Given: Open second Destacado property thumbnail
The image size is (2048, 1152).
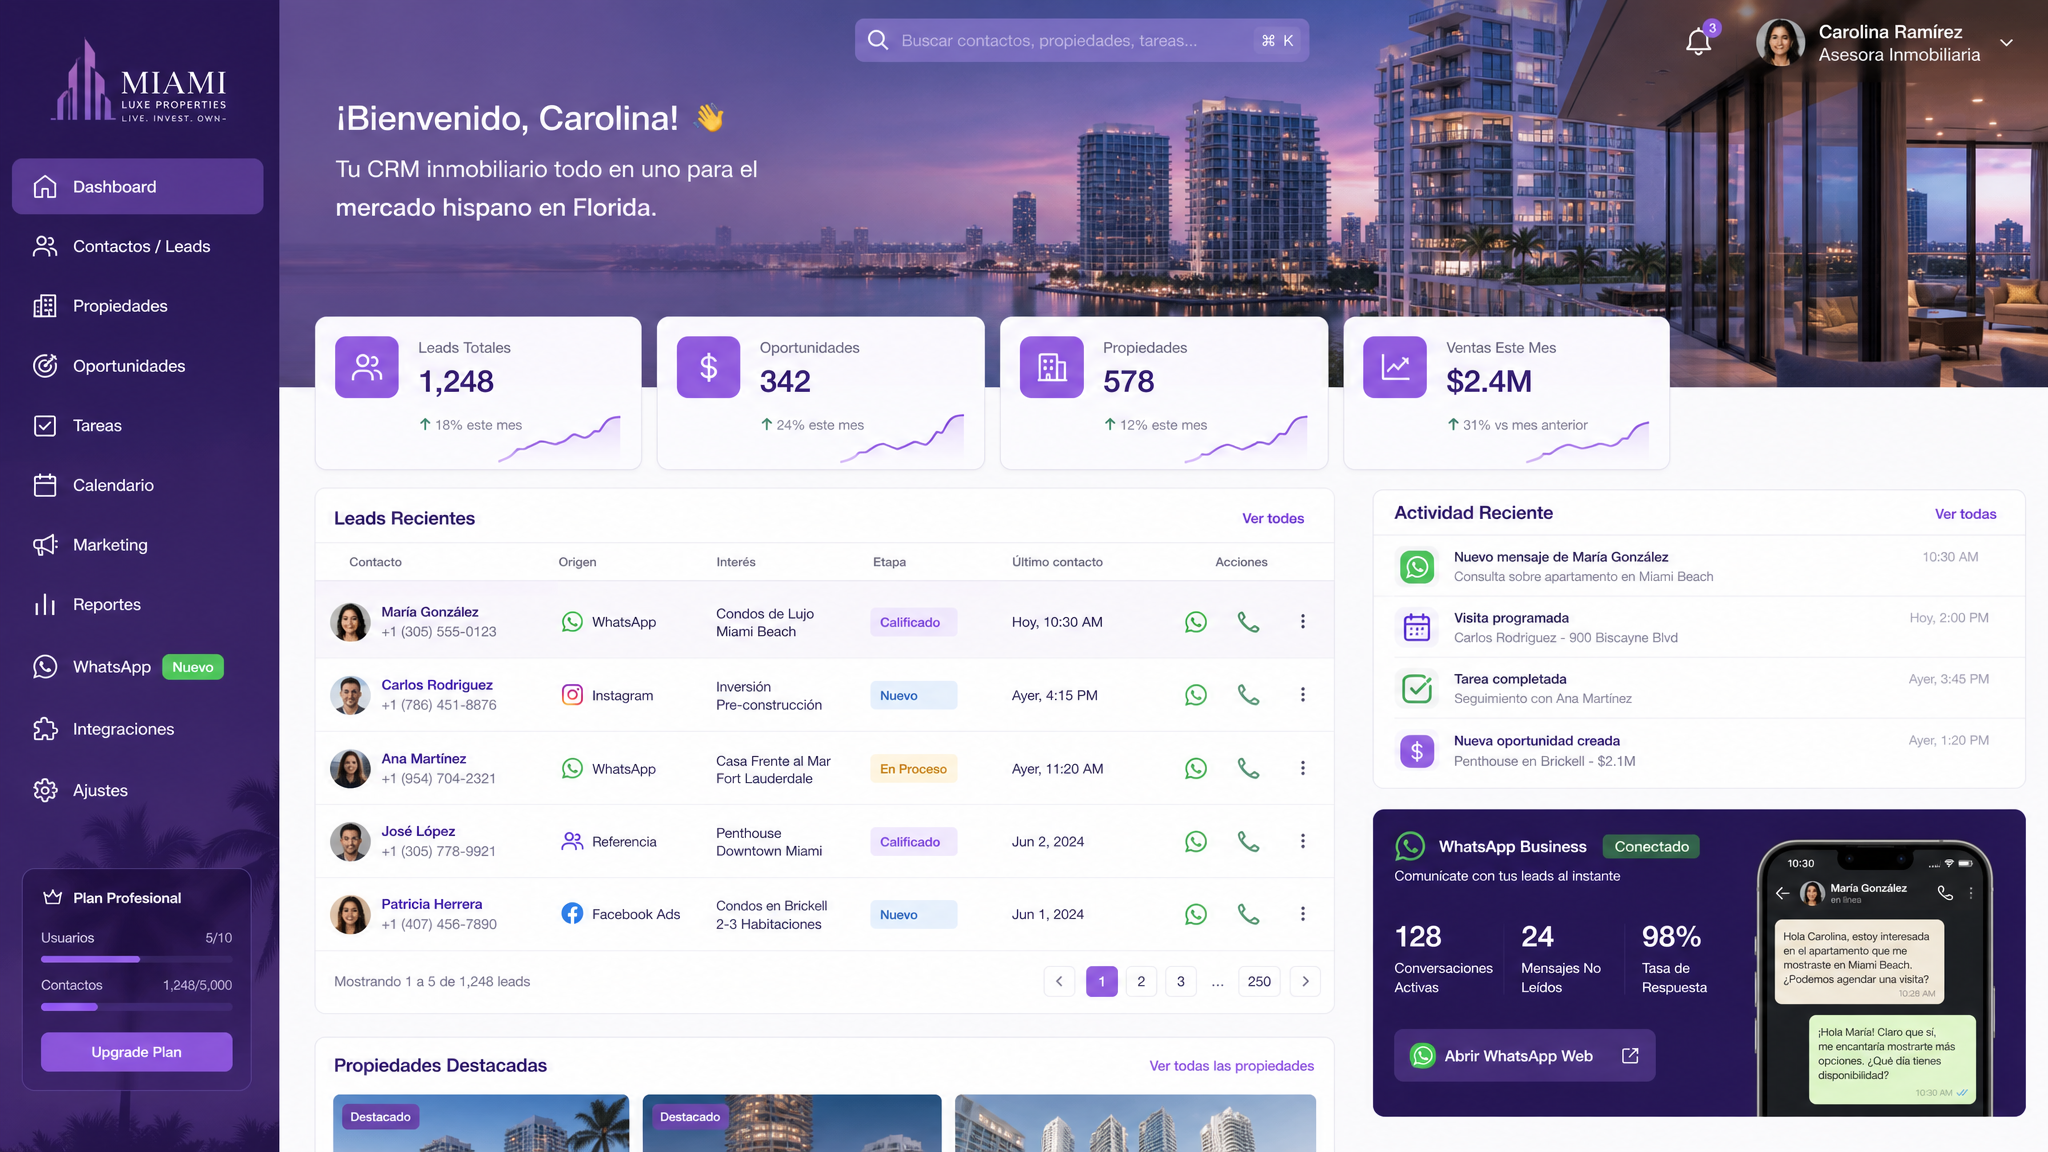Looking at the screenshot, I should coord(791,1123).
